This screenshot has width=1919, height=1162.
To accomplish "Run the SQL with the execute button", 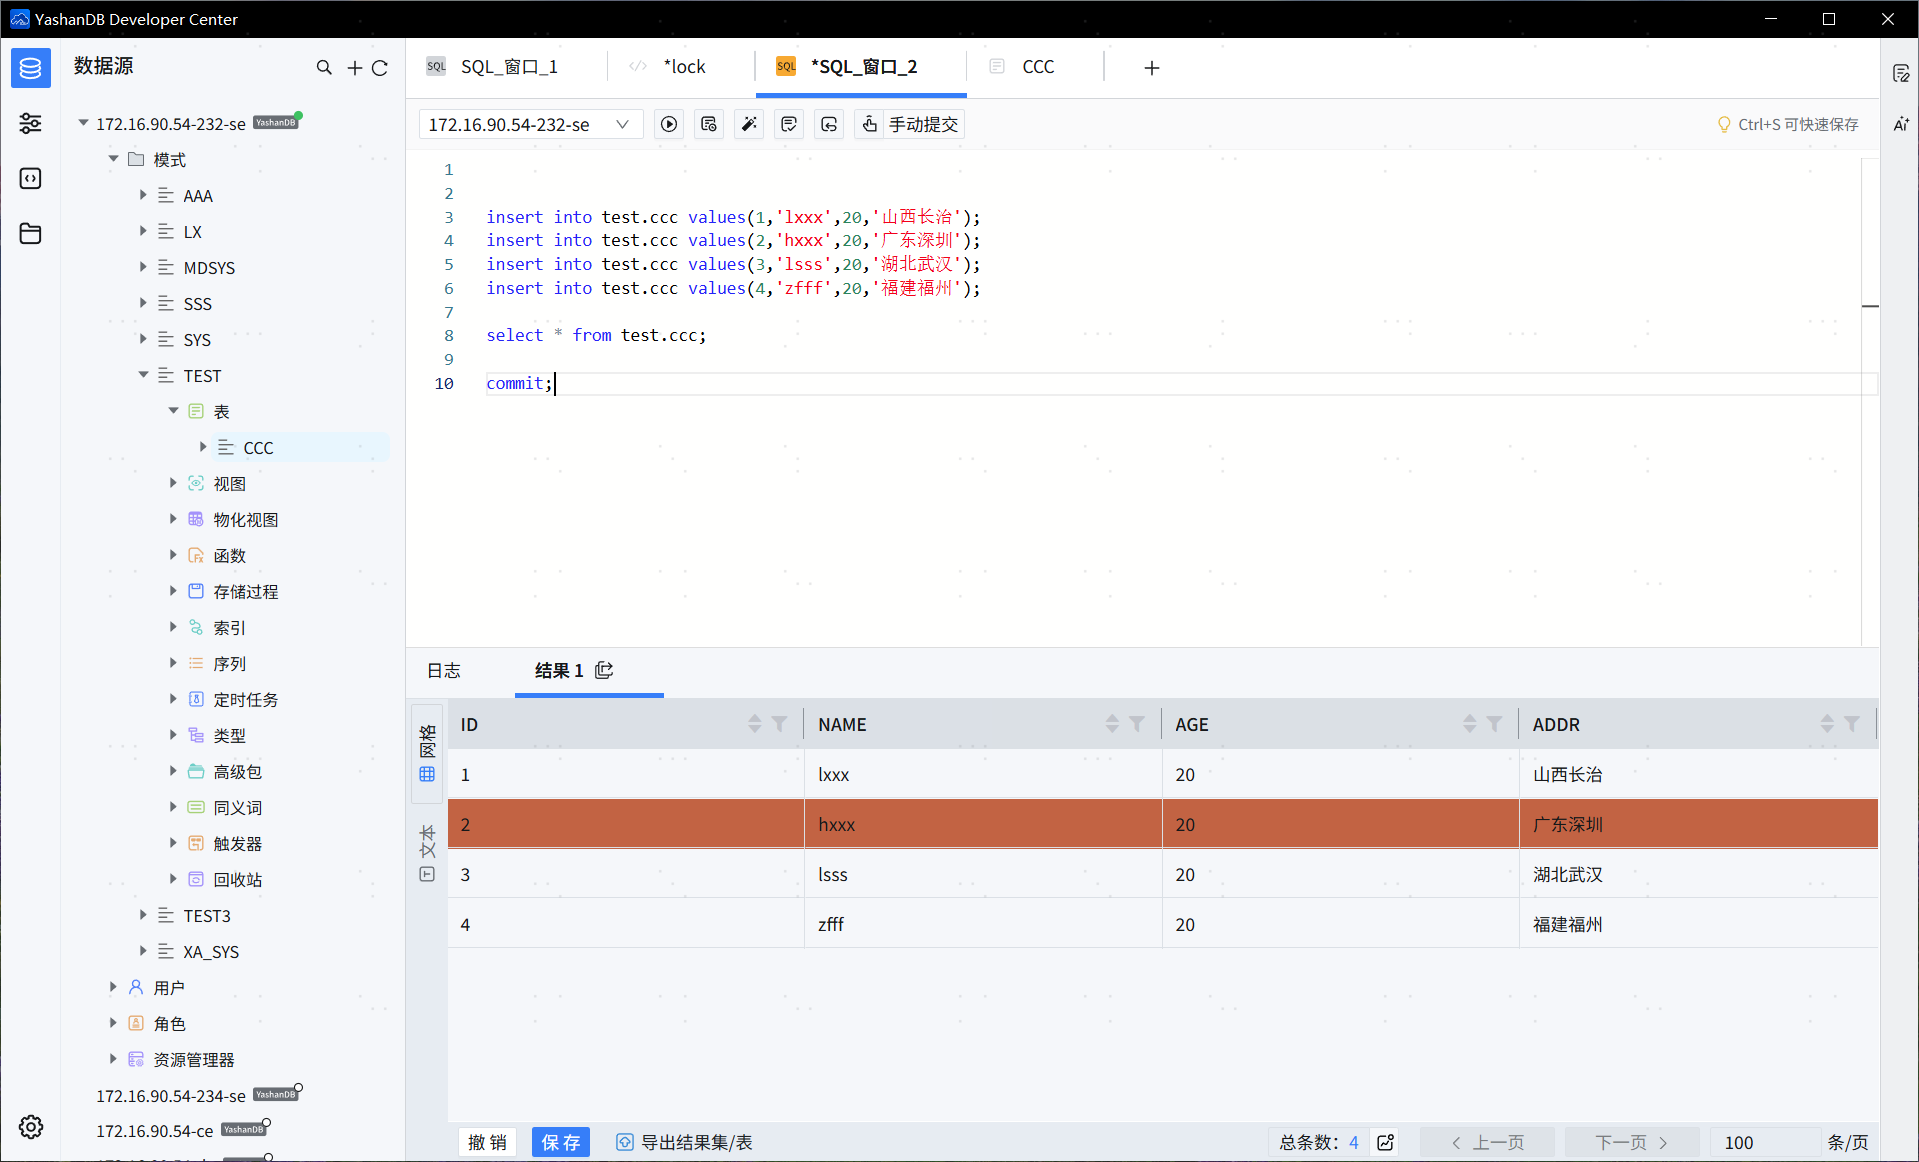I will (x=669, y=124).
